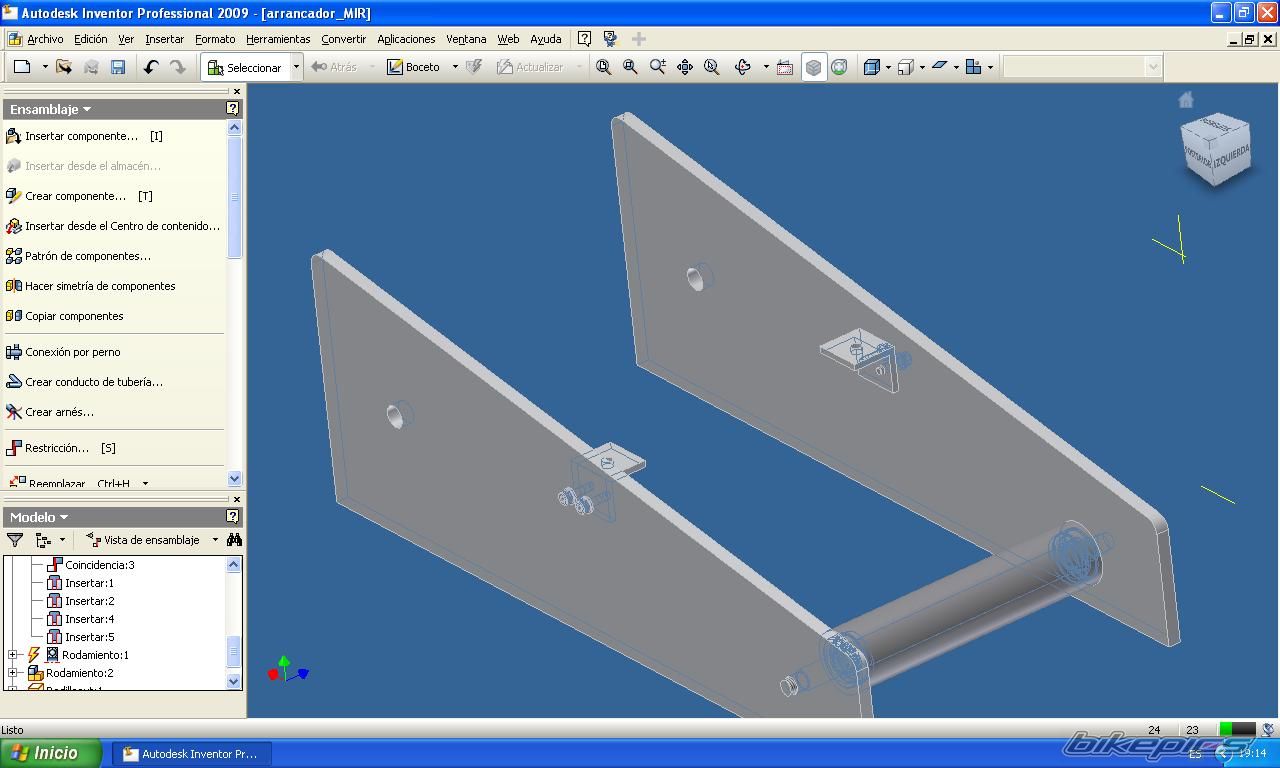Expand the Rodamiento:2 node
This screenshot has width=1280, height=768.
point(13,673)
